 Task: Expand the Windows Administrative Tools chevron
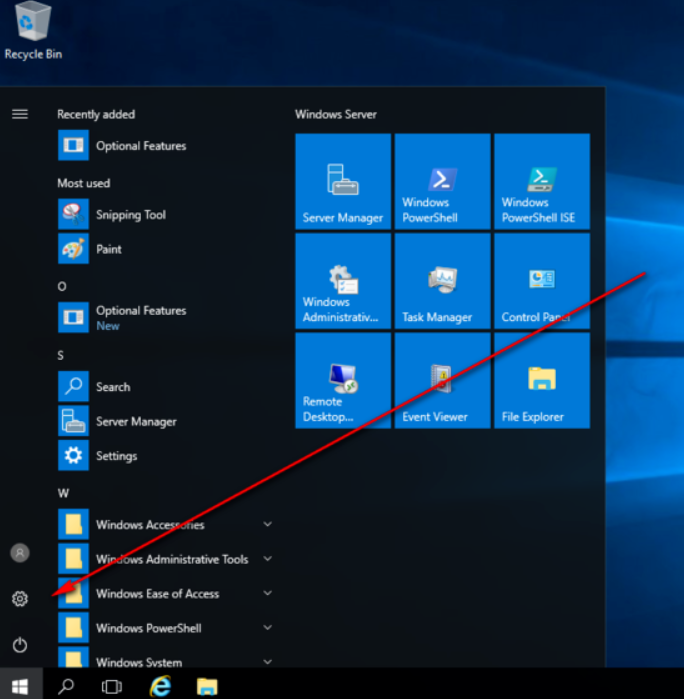pyautogui.click(x=268, y=558)
